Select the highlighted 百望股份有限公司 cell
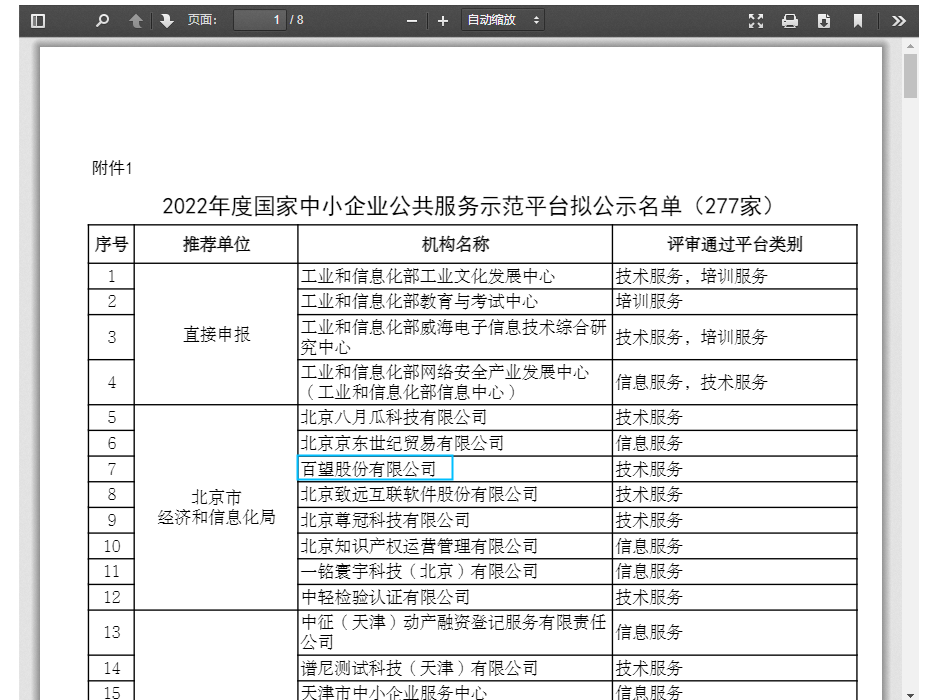 point(376,468)
